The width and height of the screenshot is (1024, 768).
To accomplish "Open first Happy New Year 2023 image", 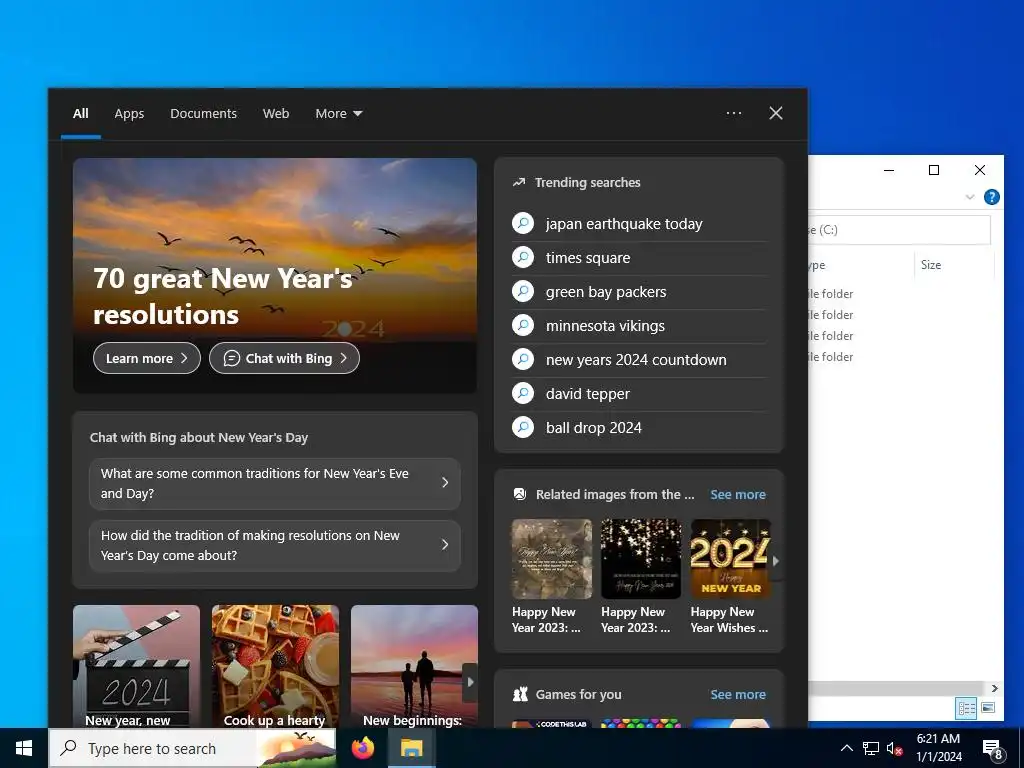I will click(x=551, y=558).
